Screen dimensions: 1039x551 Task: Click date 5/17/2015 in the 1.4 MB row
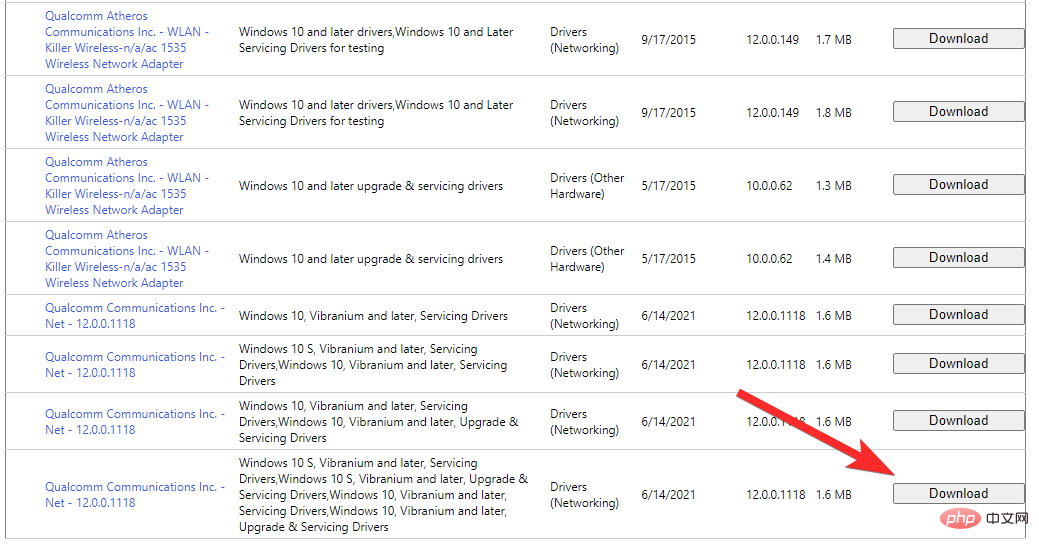click(x=669, y=258)
